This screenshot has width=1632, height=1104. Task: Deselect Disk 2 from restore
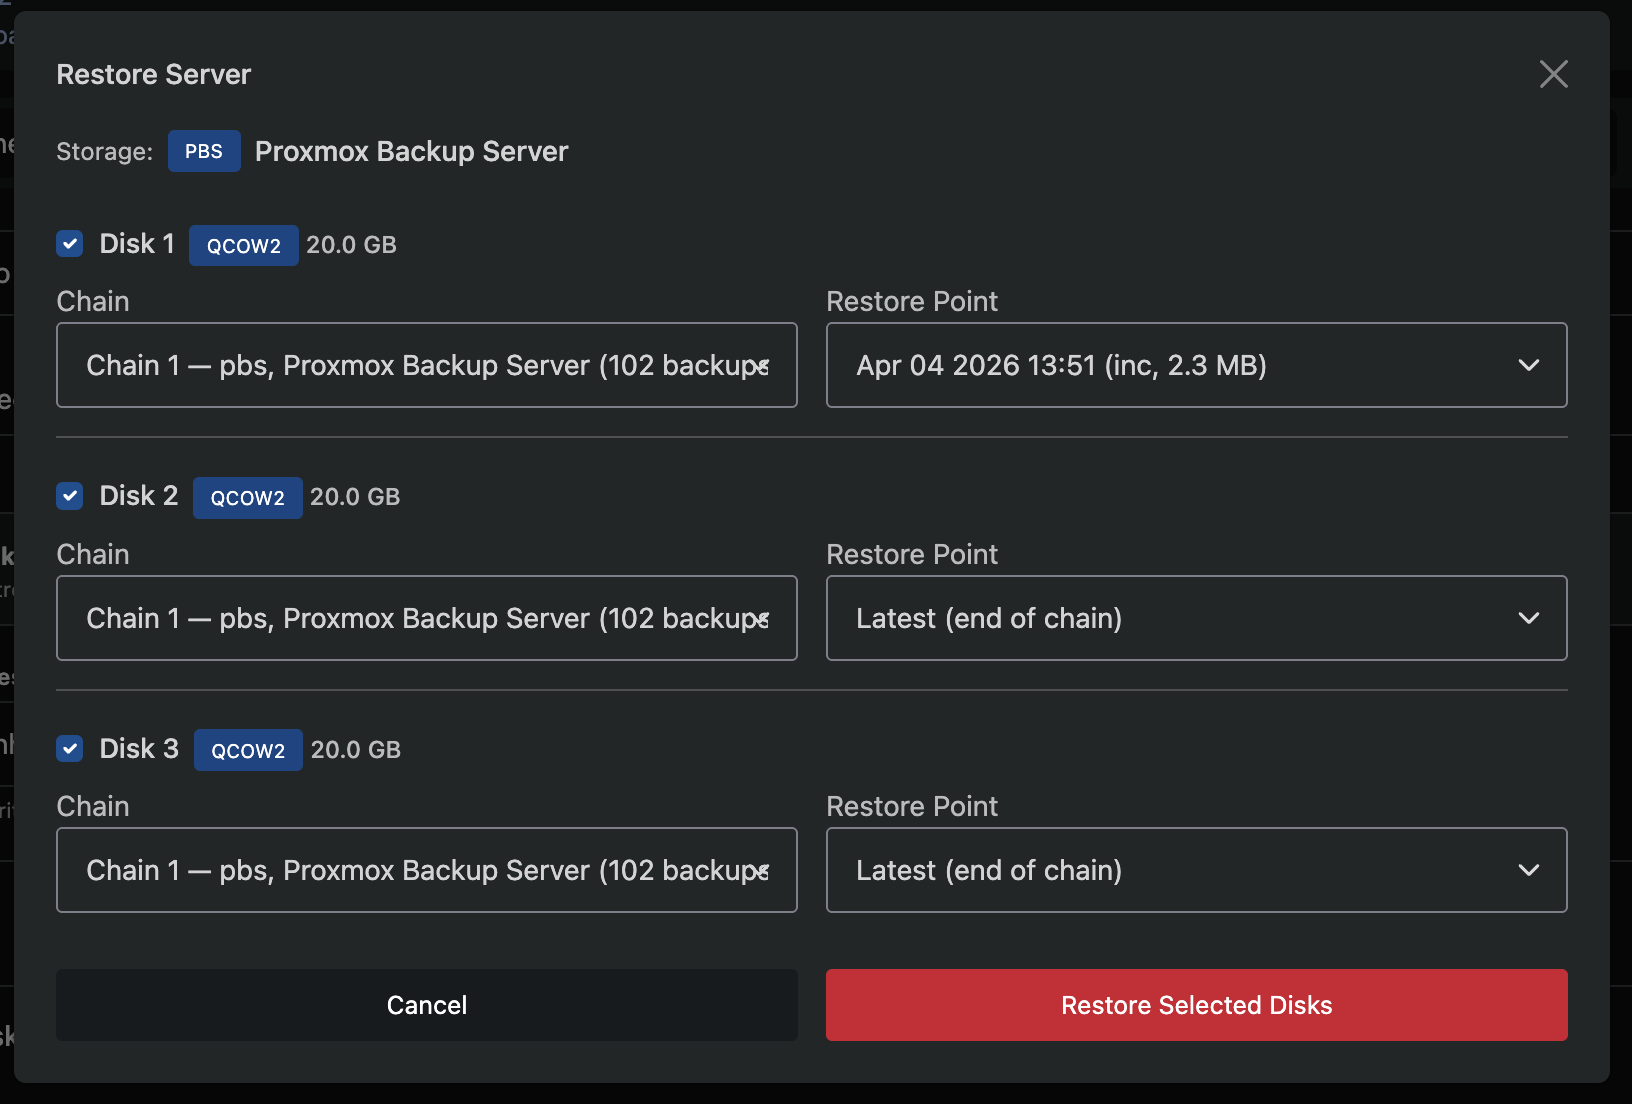point(69,496)
